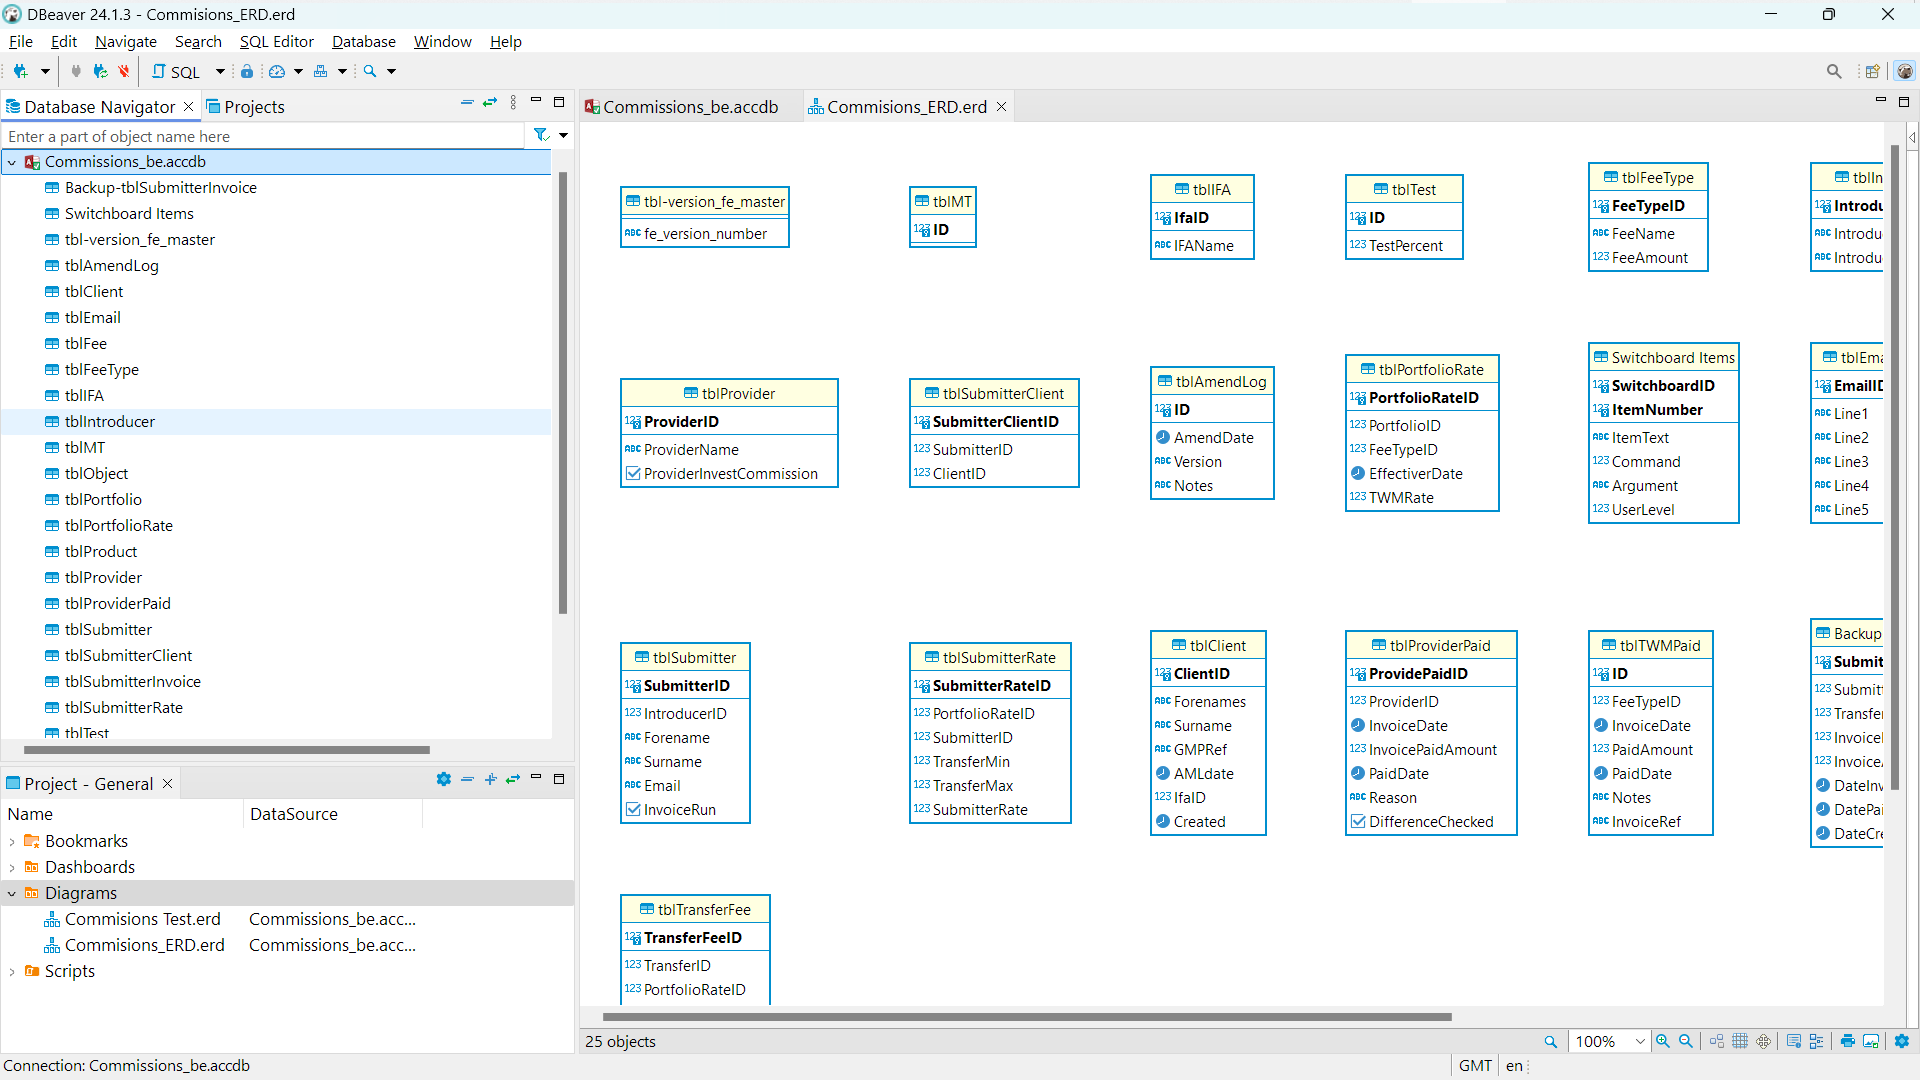Toggle the diagram grid icon

[1740, 1041]
